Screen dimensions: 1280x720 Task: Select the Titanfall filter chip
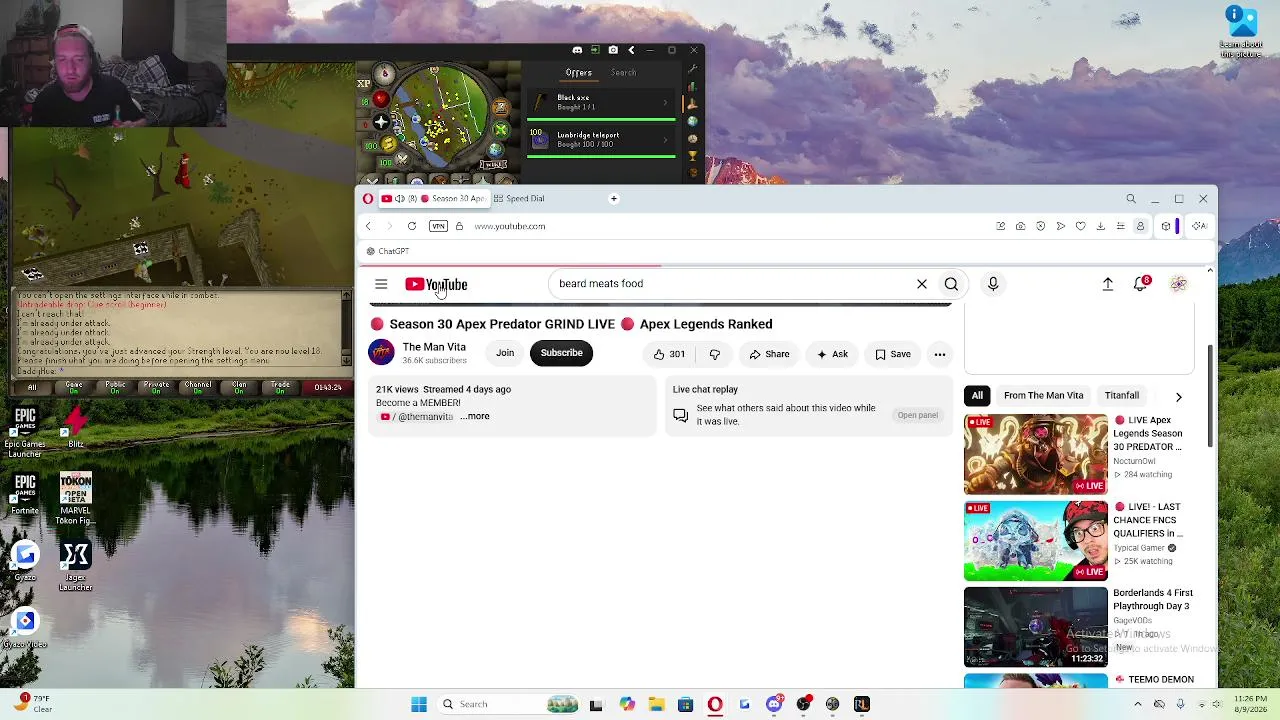click(x=1122, y=396)
